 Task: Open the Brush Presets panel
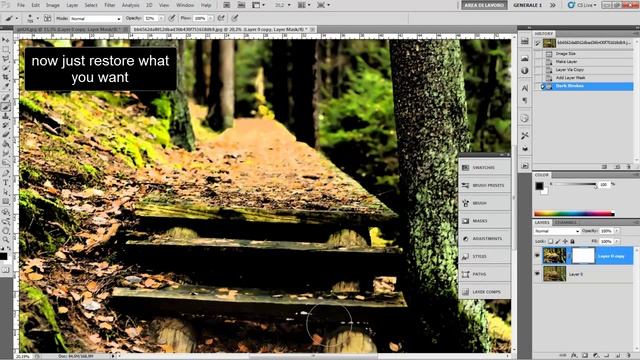point(484,185)
